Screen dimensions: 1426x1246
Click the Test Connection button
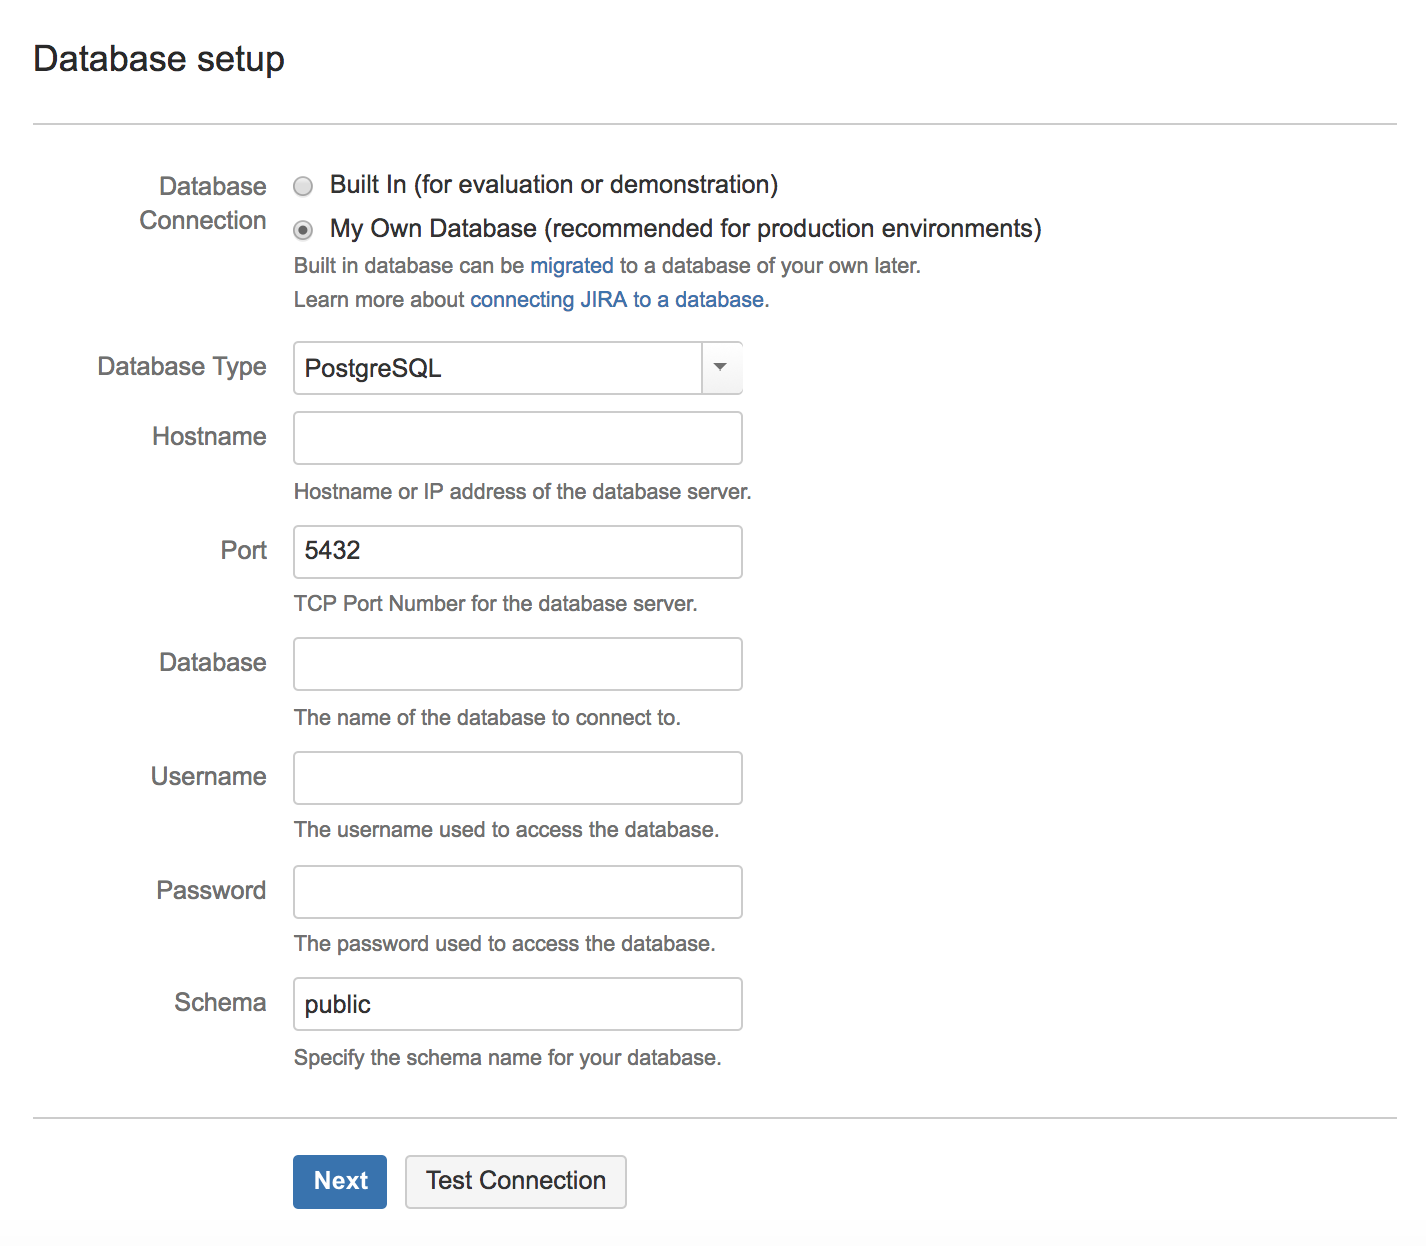(516, 1182)
